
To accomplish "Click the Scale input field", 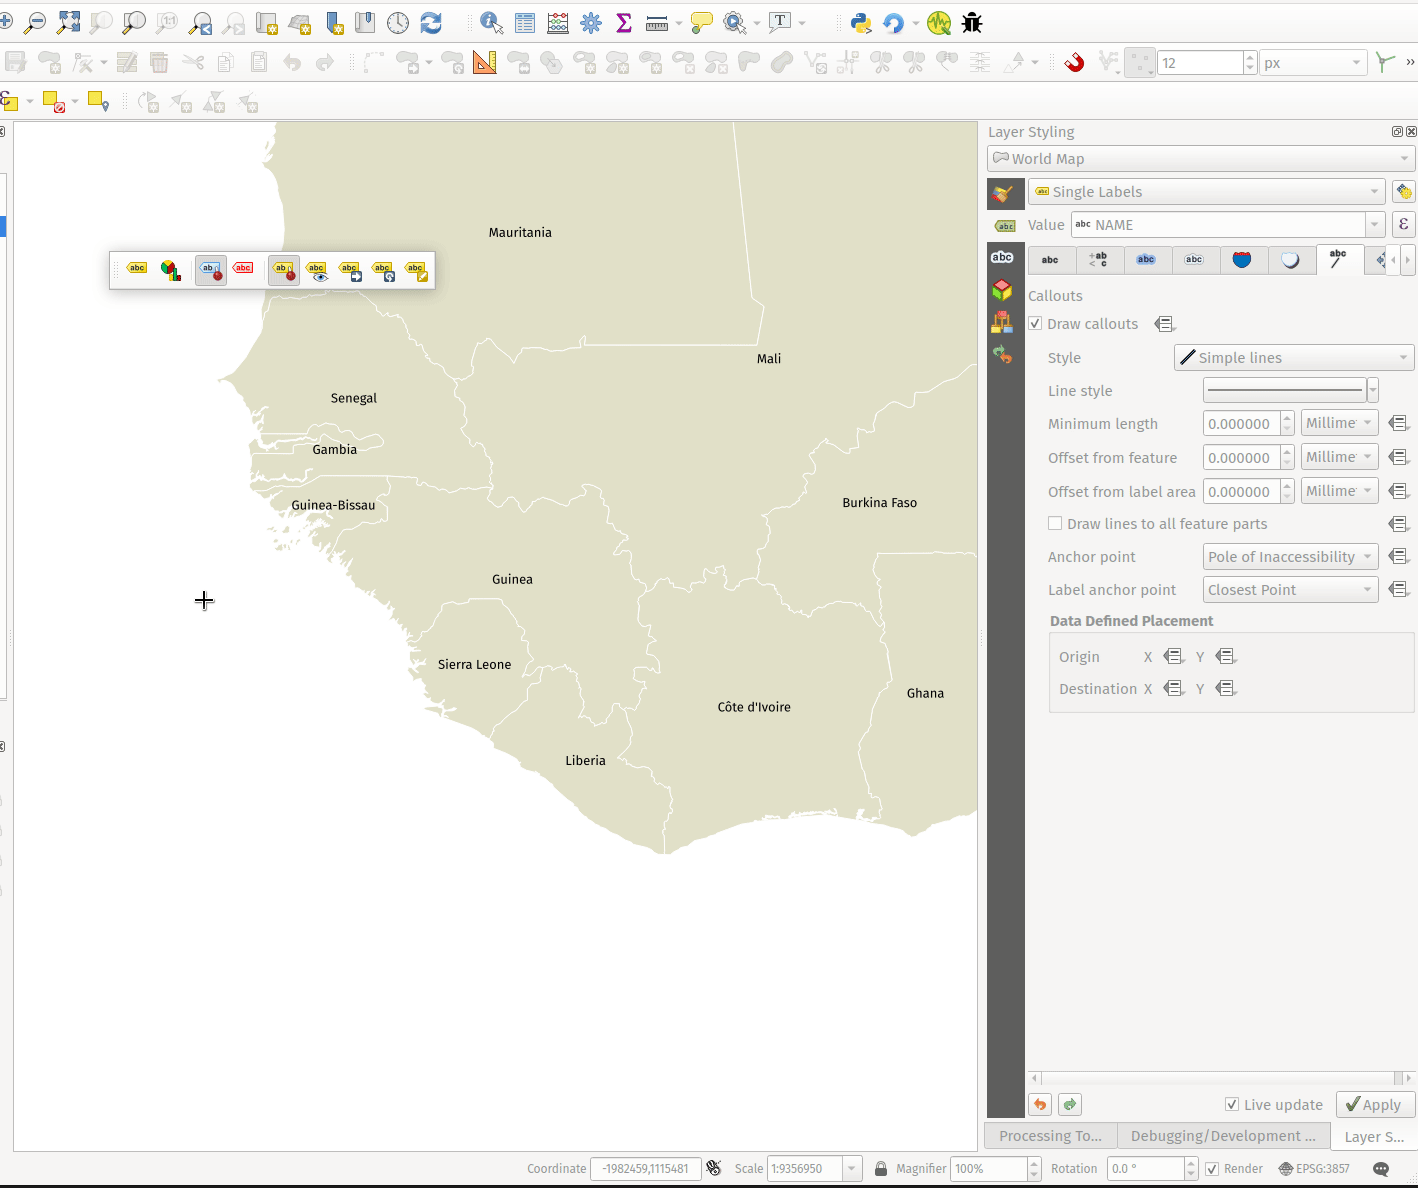I will [805, 1169].
